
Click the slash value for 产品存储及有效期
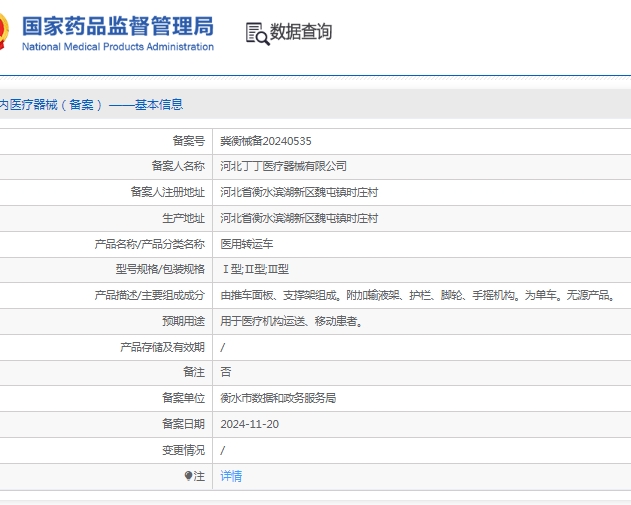pos(223,347)
